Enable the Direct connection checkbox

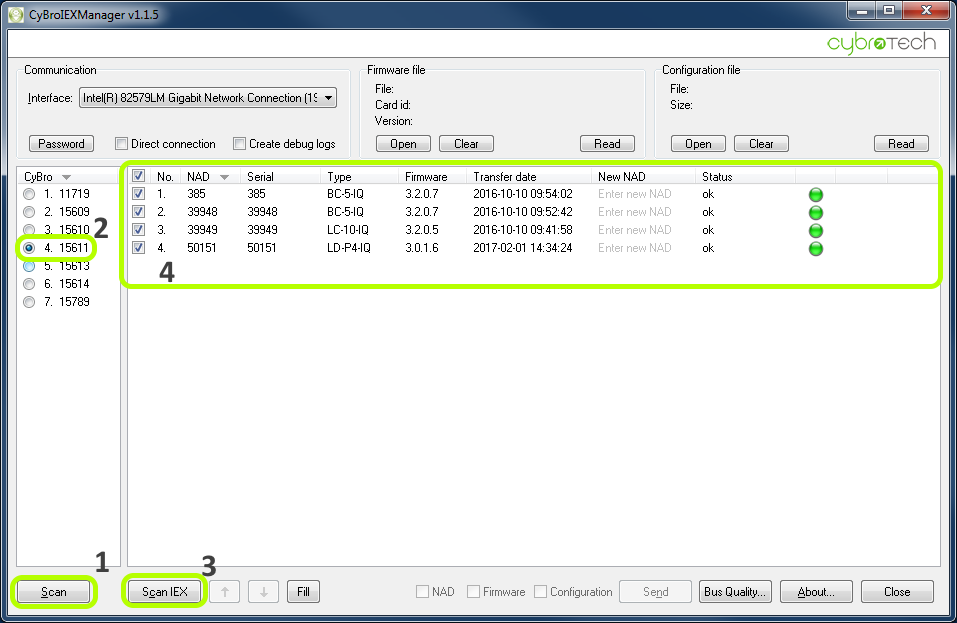[122, 144]
